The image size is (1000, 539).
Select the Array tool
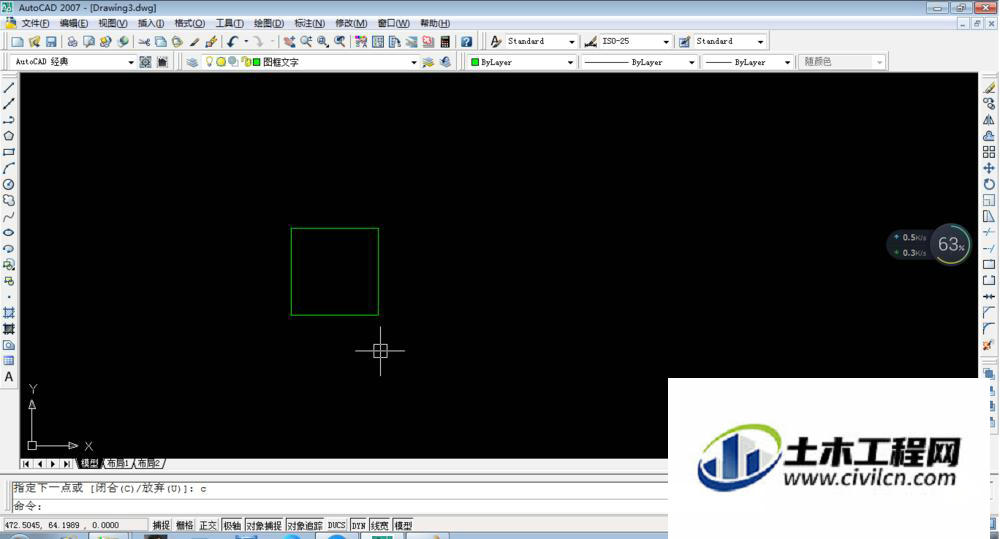989,152
